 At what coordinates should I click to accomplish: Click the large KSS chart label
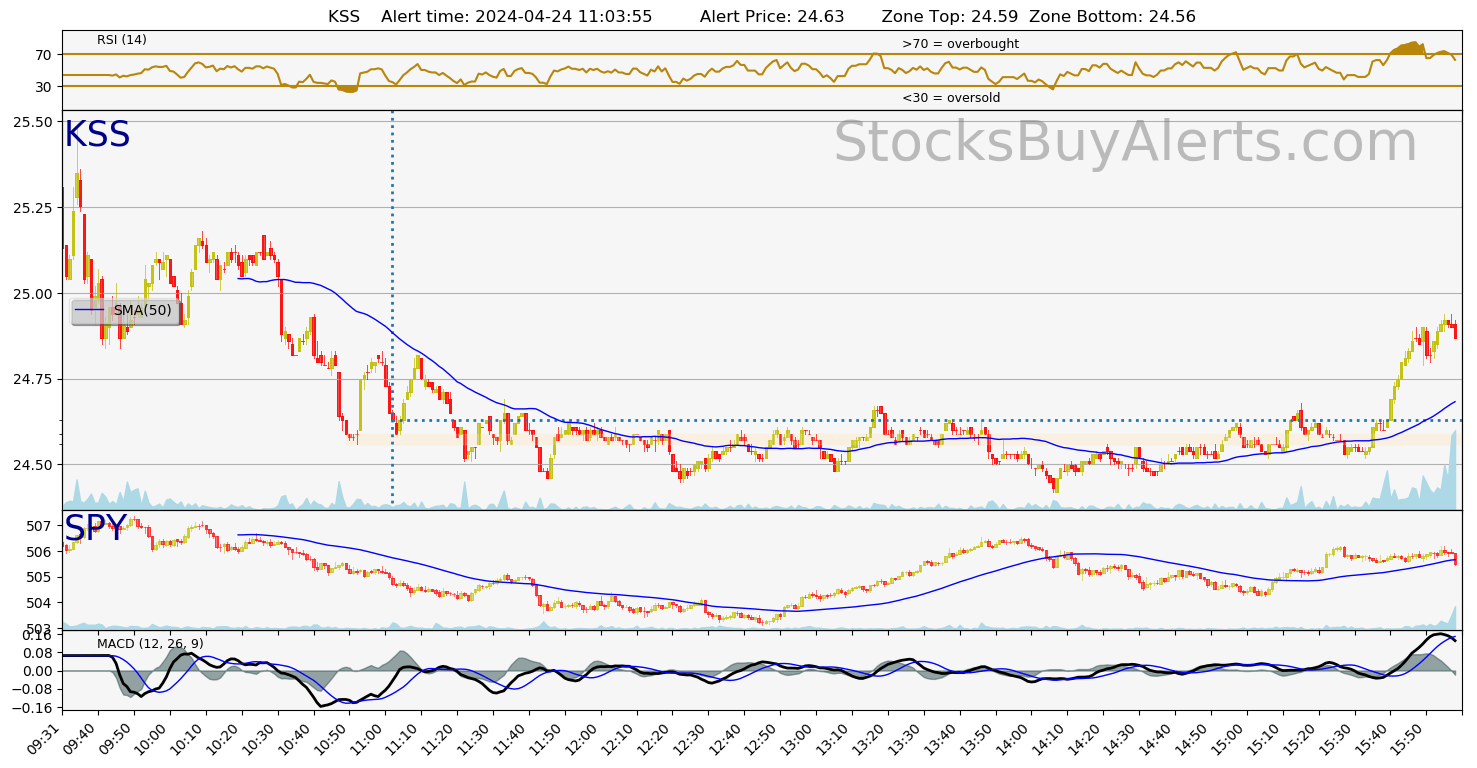pyautogui.click(x=97, y=135)
